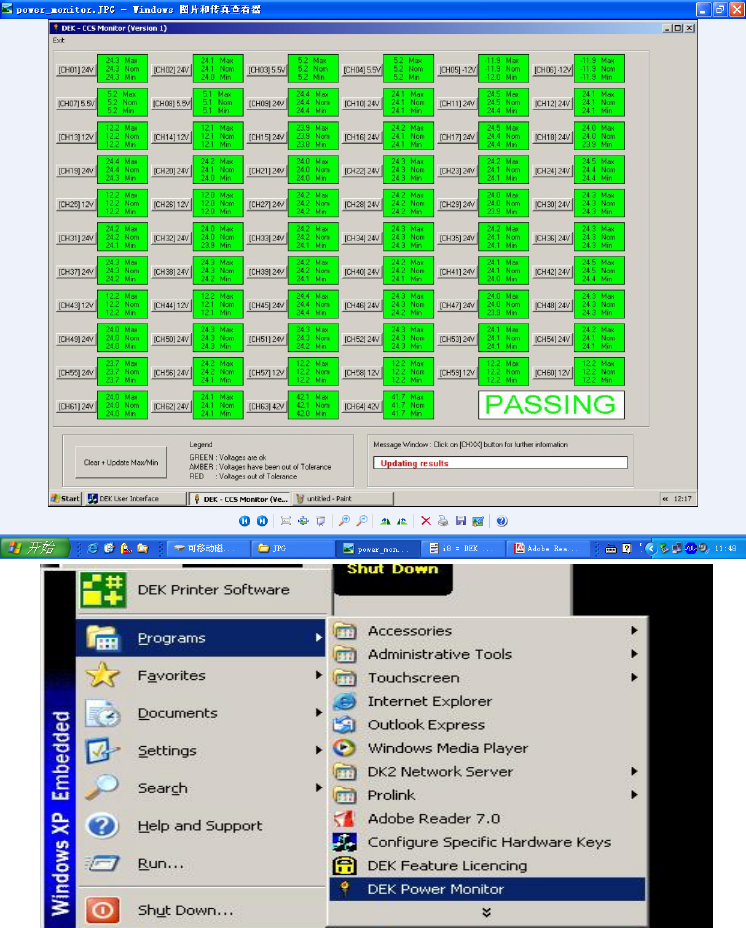
Task: Click the save floppy disk icon
Action: click(x=460, y=521)
